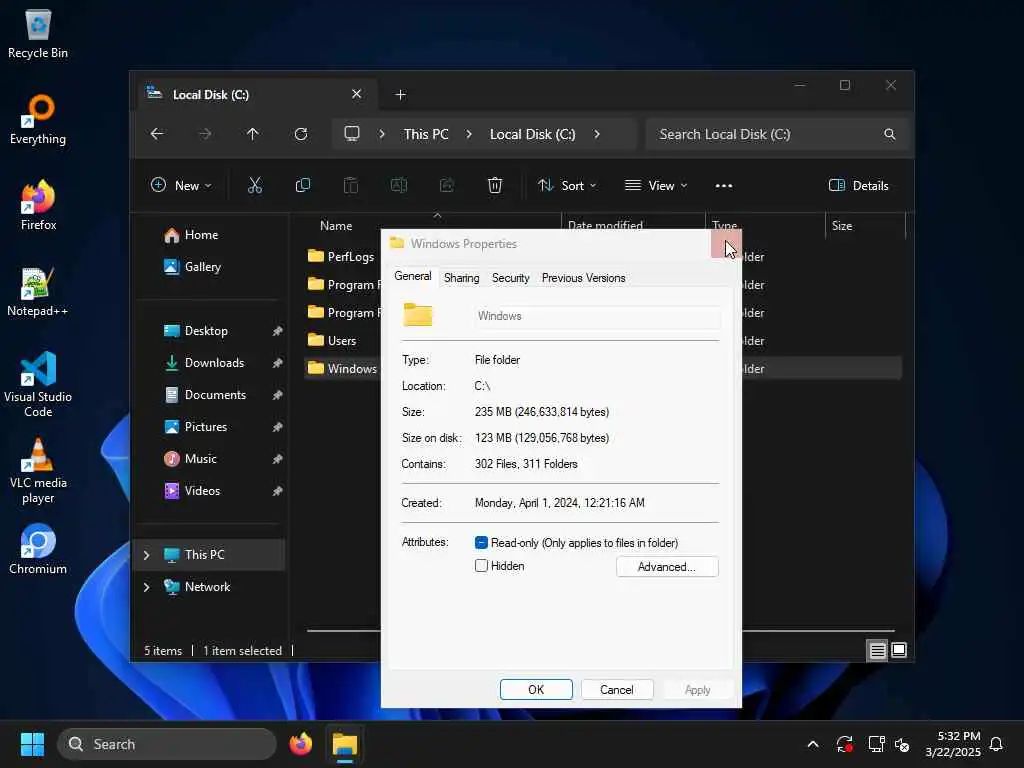Viewport: 1024px width, 768px height.
Task: Click the Cut scissors icon in toolbar
Action: coord(255,185)
